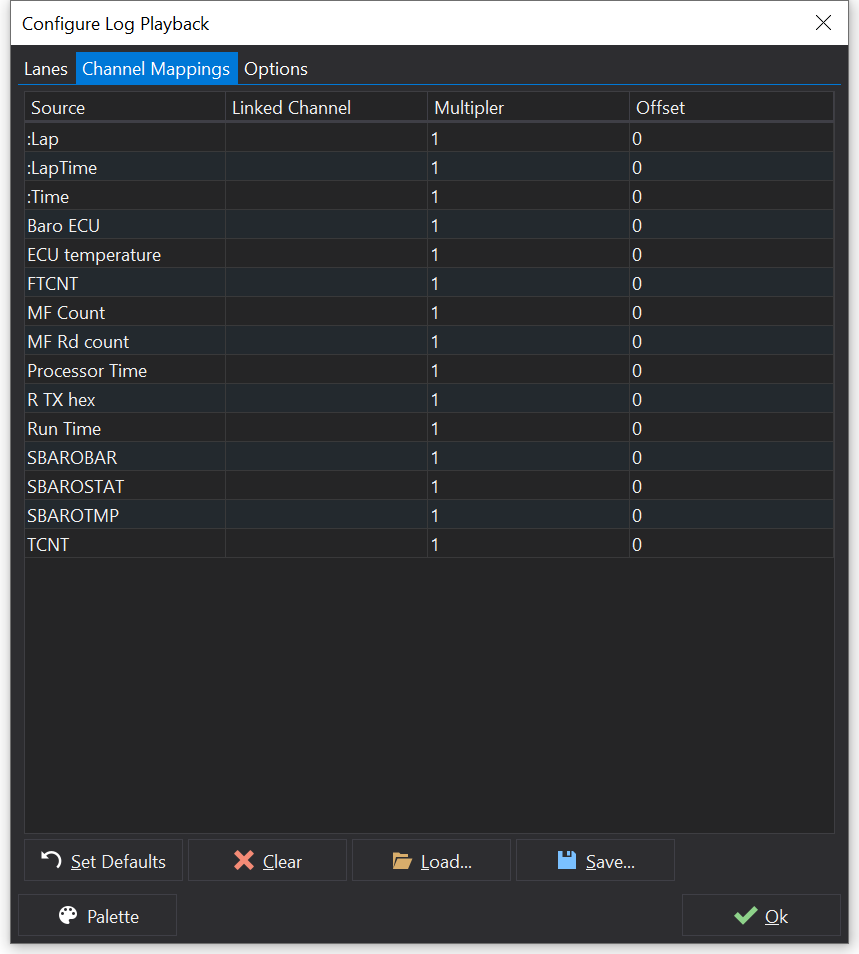Click the Multipler column header

point(528,107)
